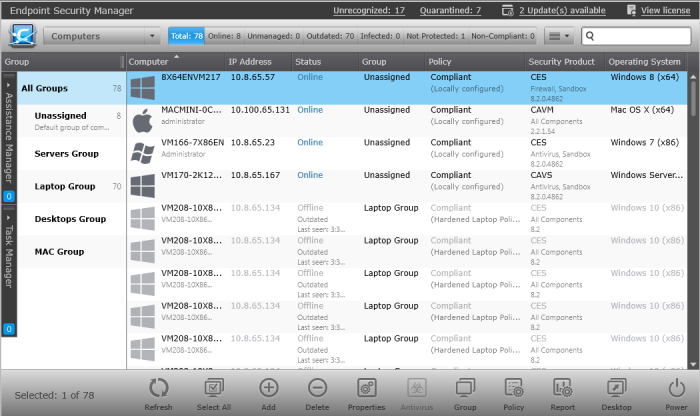The image size is (700, 416).
Task: Select the MAC Group
Action: tap(71, 252)
